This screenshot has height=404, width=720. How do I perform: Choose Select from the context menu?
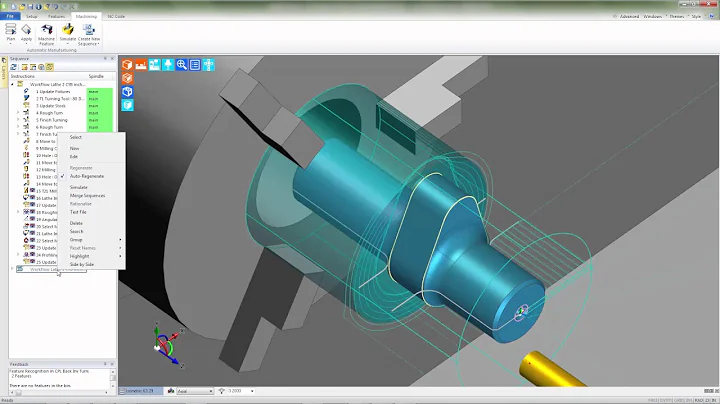(x=76, y=137)
